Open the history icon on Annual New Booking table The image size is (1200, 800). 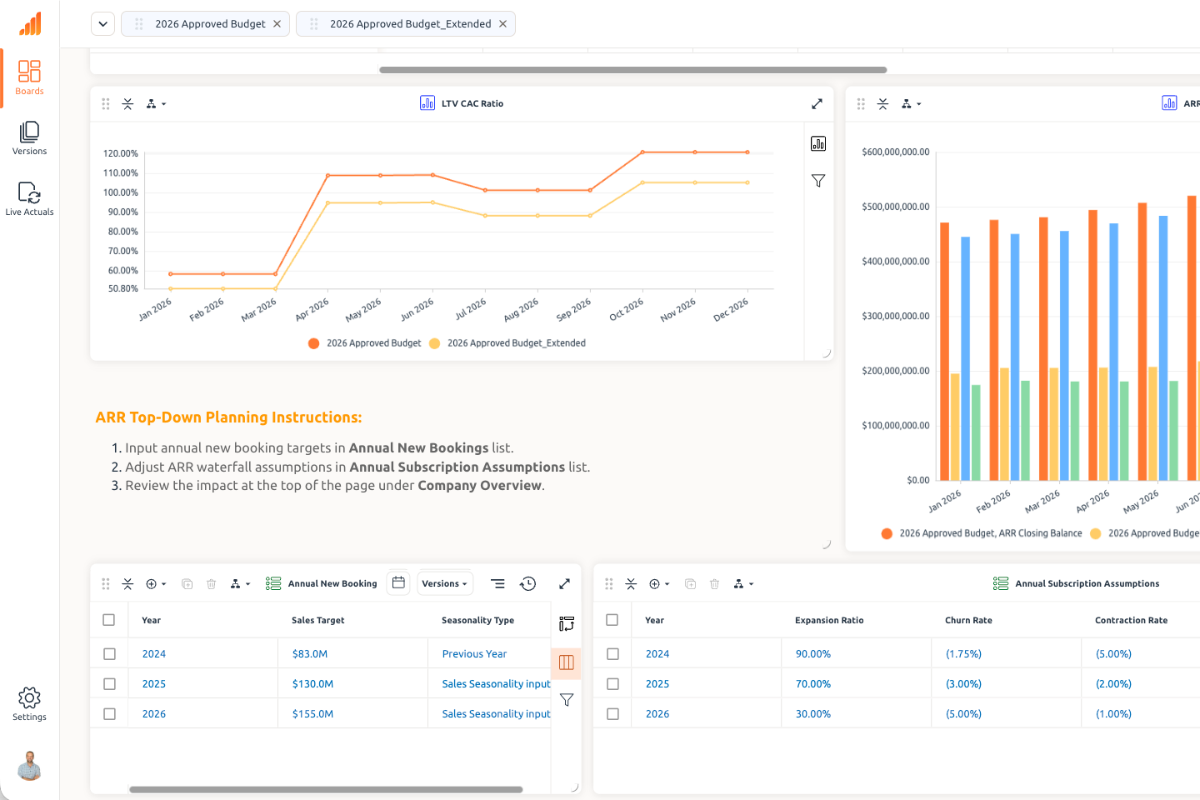click(x=528, y=583)
